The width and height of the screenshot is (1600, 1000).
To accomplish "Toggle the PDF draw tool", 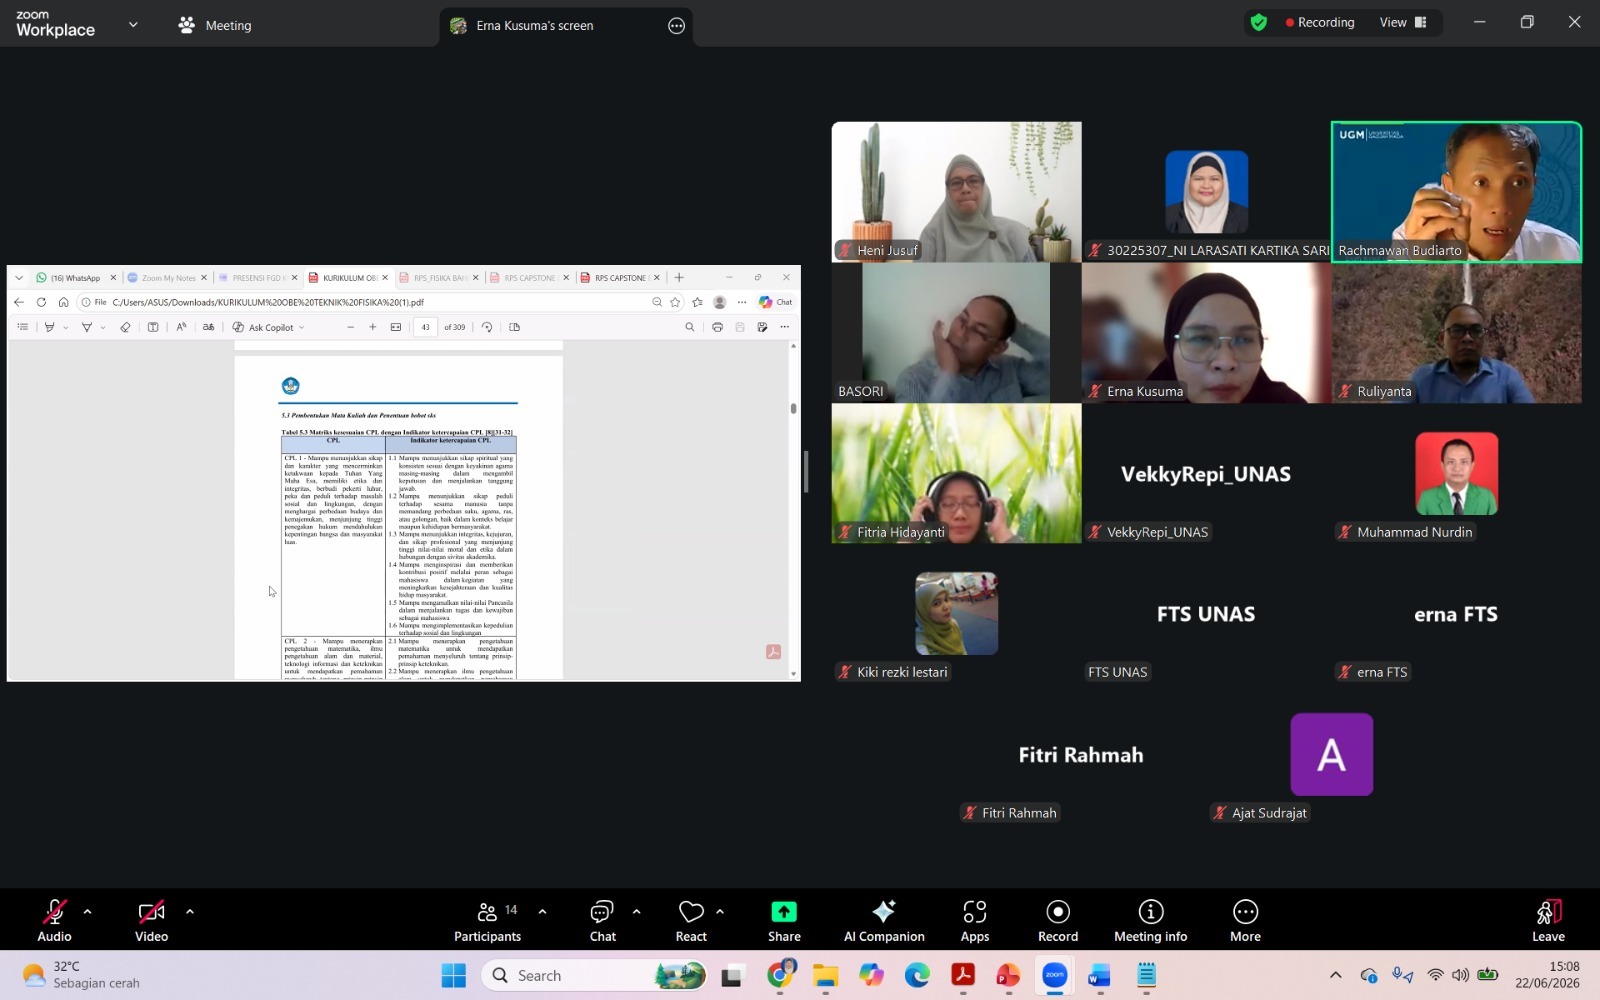I will point(87,327).
